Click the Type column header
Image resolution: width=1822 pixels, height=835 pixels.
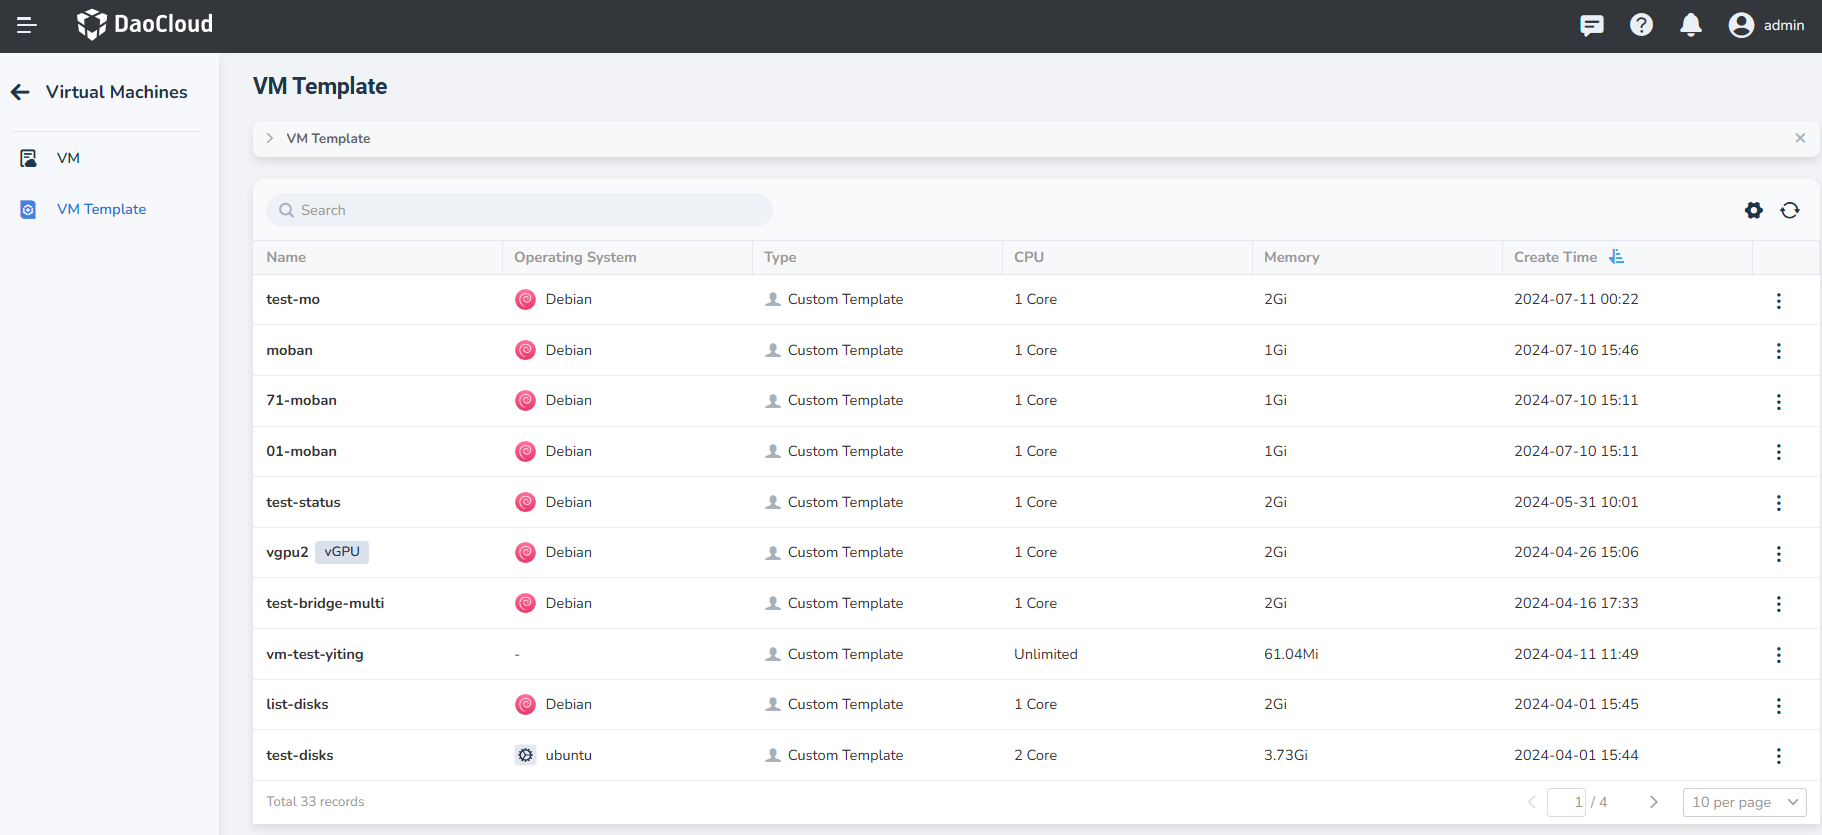(x=780, y=257)
